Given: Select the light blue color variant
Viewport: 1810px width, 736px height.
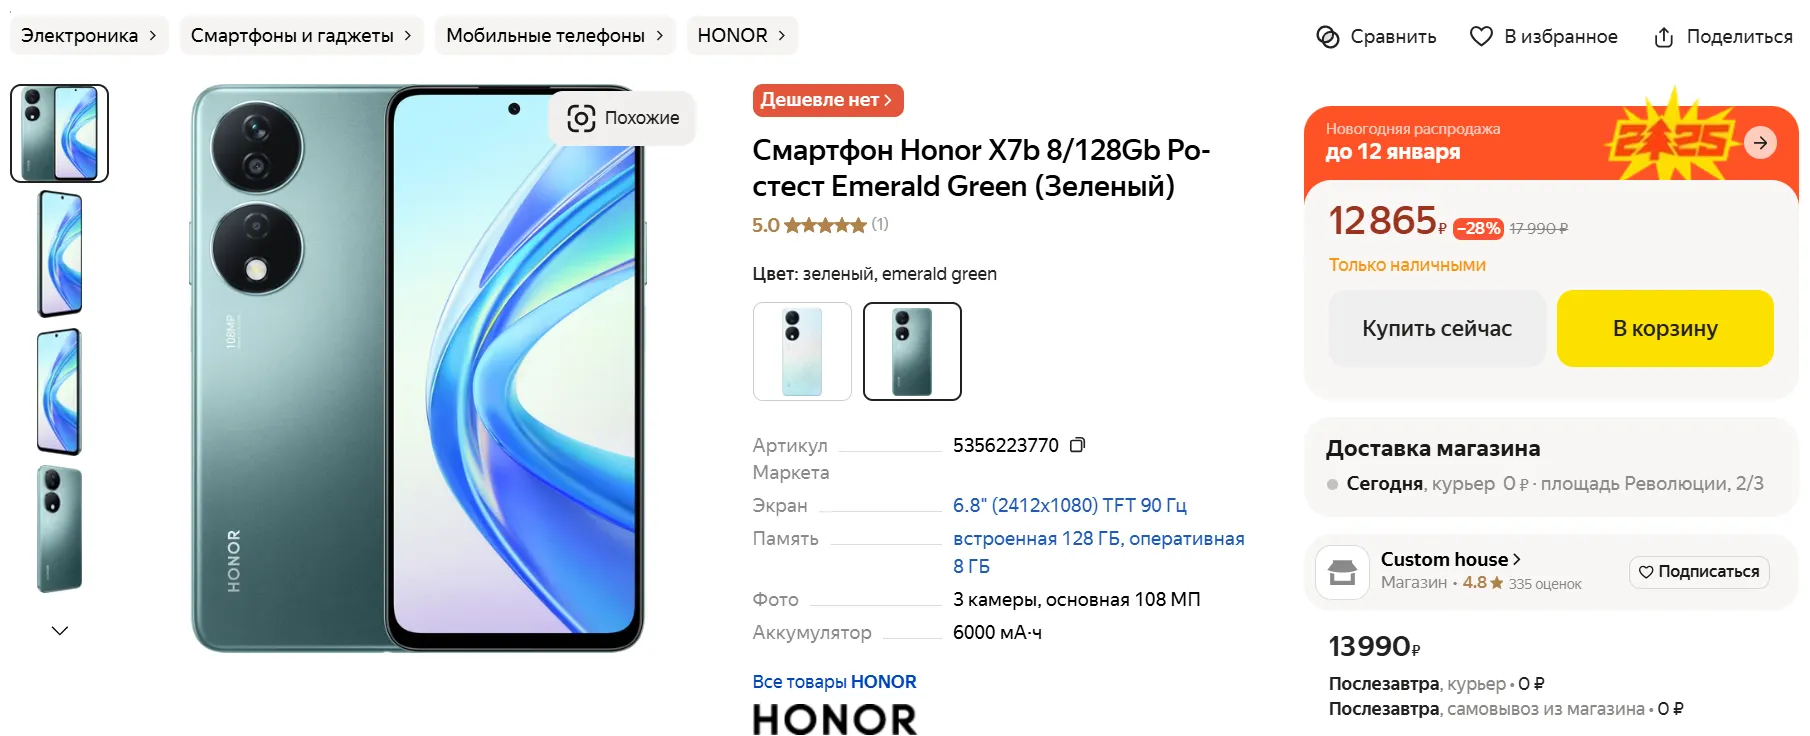Looking at the screenshot, I should [802, 351].
